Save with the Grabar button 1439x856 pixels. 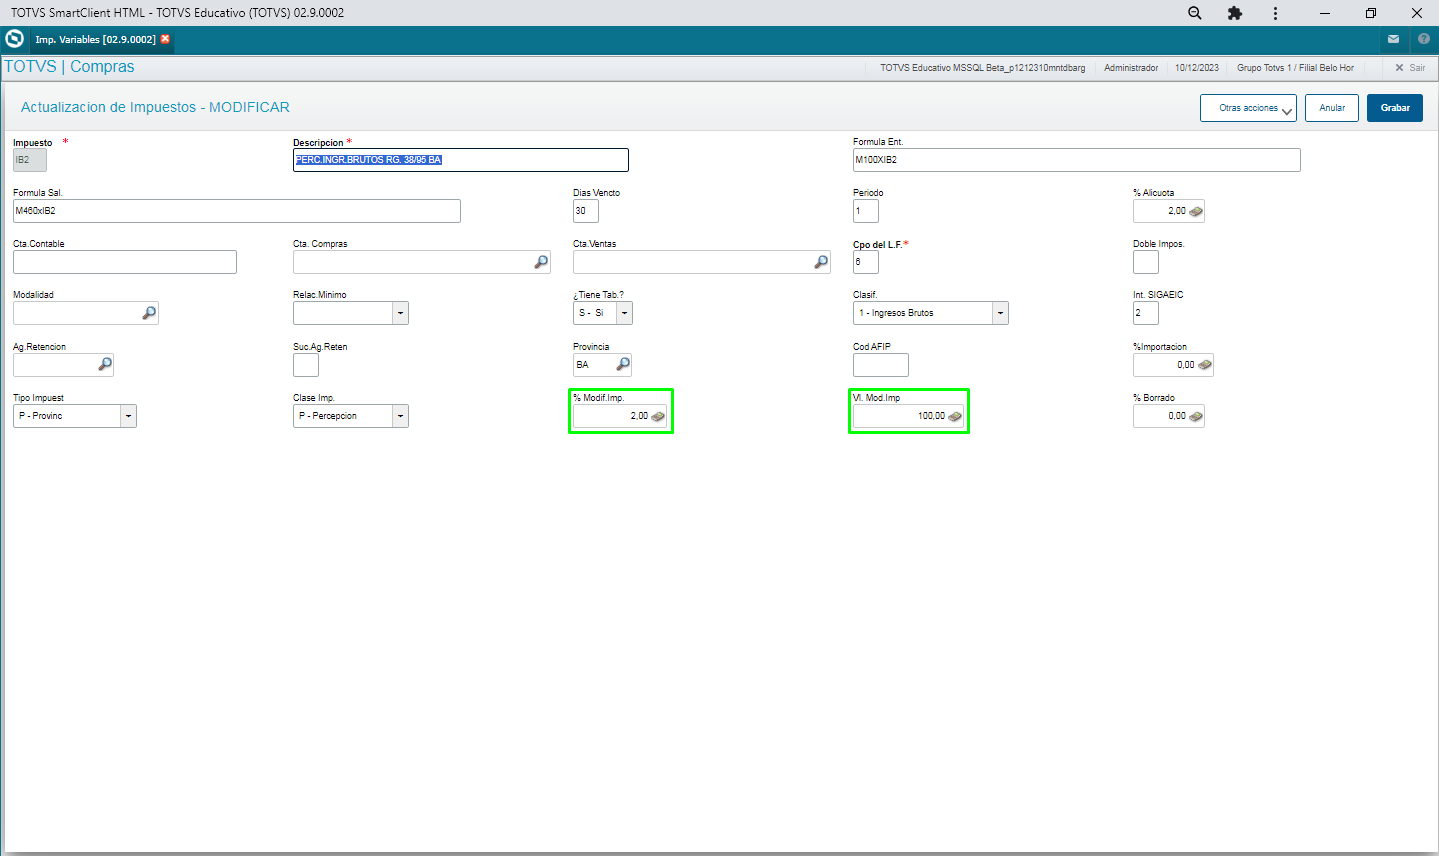coord(1395,108)
